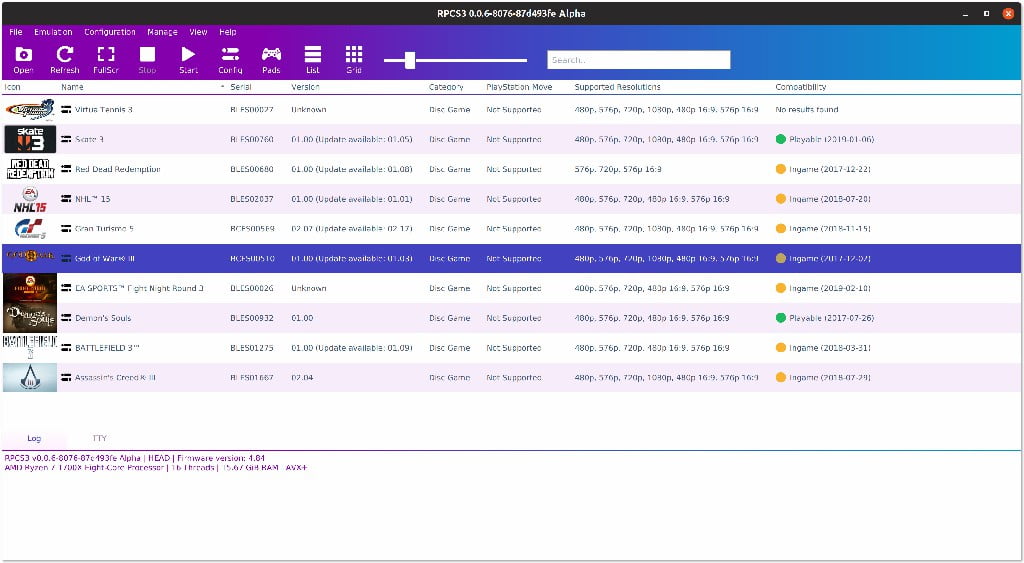Start the selected game
The width and height of the screenshot is (1024, 563).
click(x=188, y=58)
